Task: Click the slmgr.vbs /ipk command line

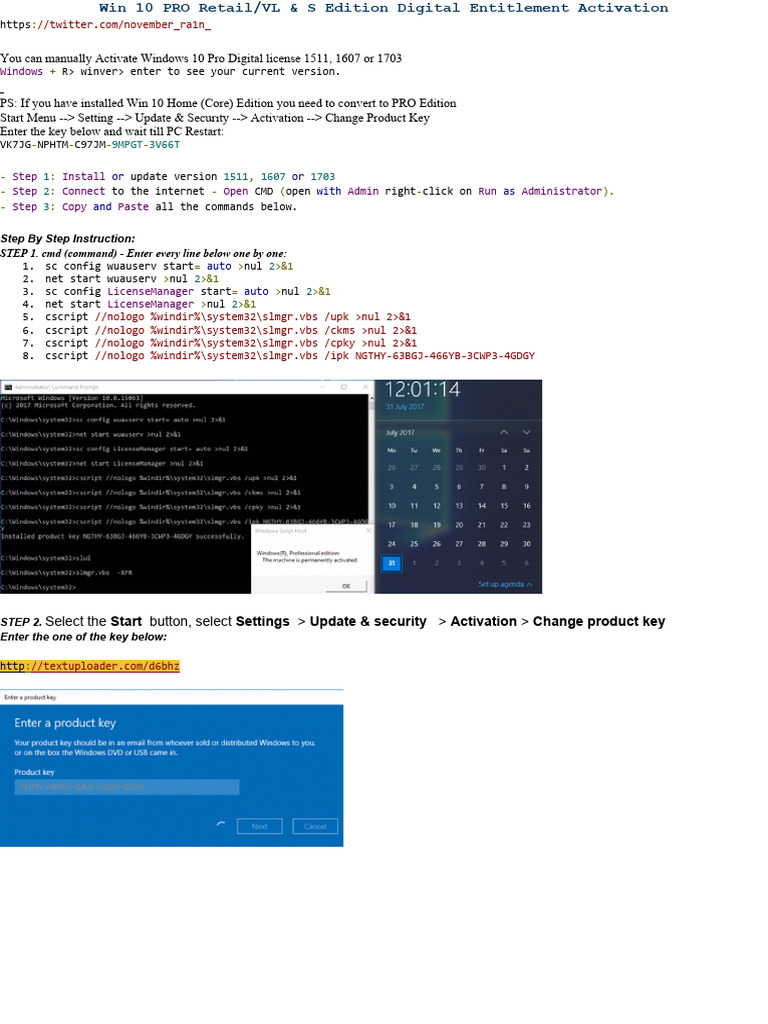Action: 290,356
